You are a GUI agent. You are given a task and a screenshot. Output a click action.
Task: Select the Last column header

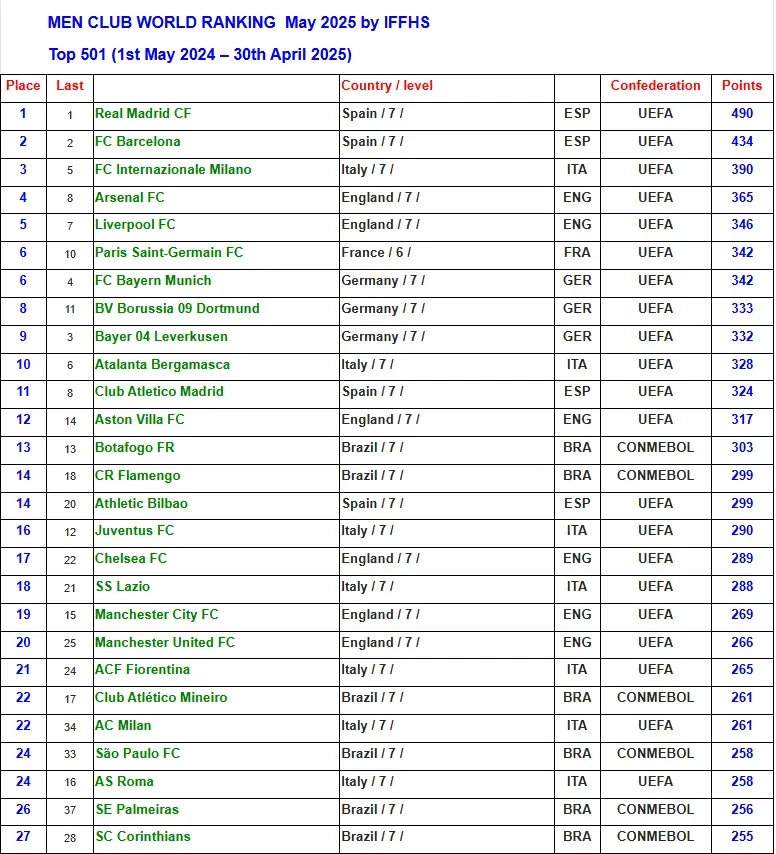coord(70,86)
